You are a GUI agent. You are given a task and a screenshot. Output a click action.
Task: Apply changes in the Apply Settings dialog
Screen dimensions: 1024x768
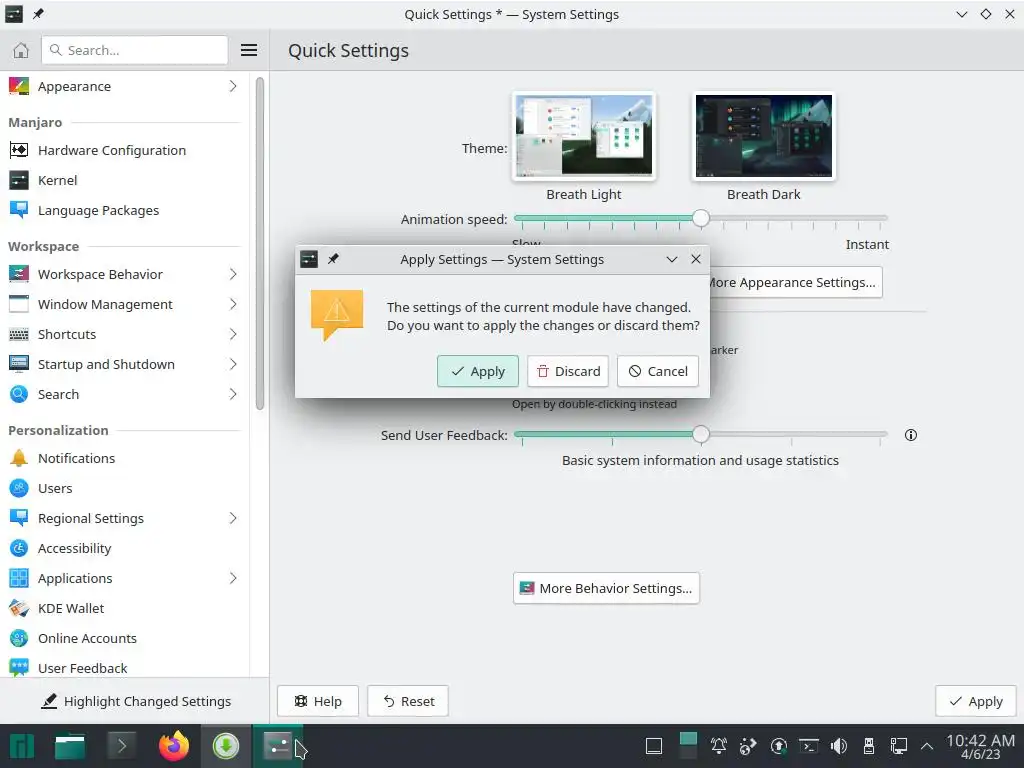tap(477, 371)
